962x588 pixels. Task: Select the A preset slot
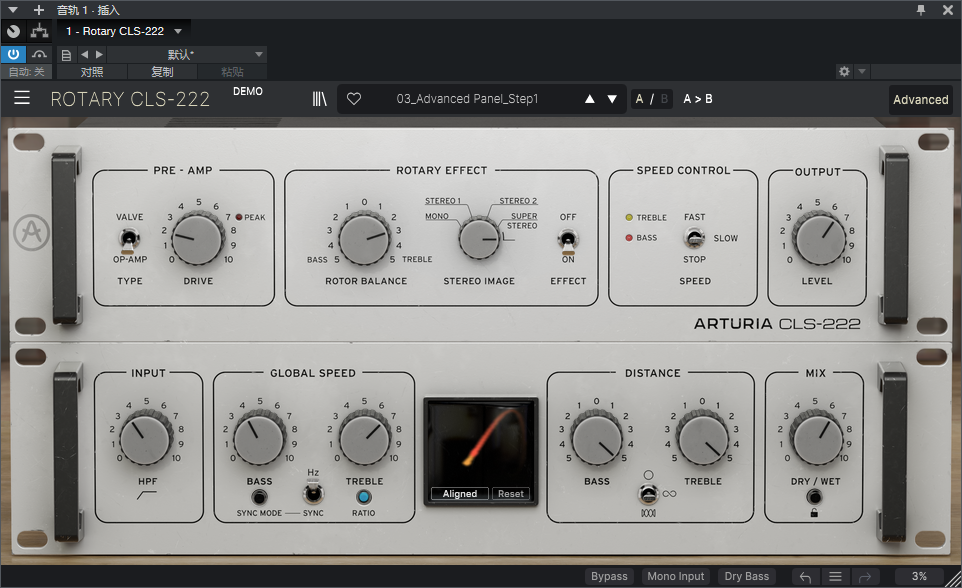click(x=639, y=99)
